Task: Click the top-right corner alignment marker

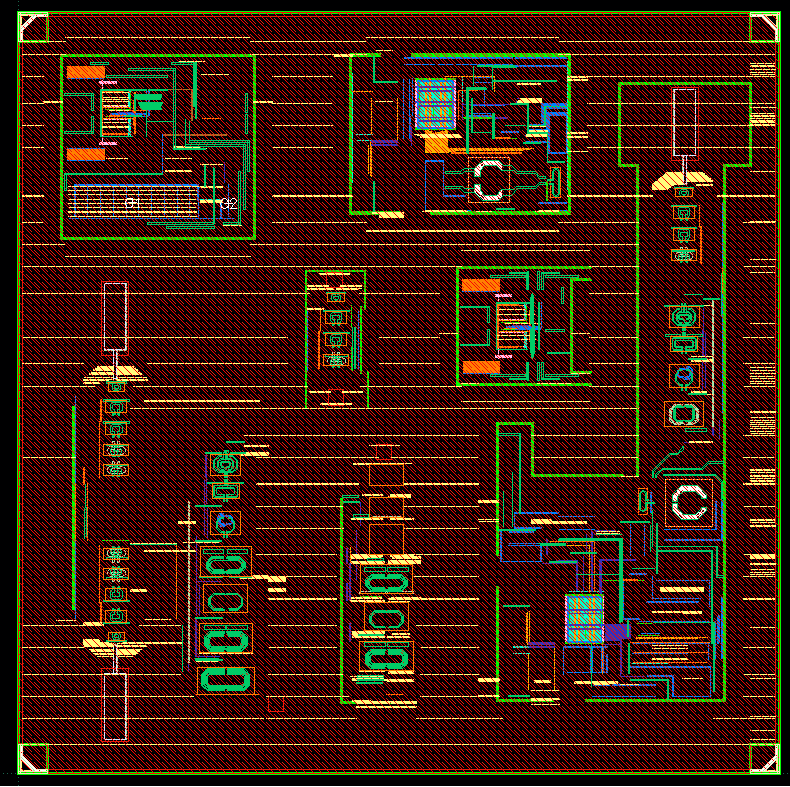Action: [x=763, y=28]
